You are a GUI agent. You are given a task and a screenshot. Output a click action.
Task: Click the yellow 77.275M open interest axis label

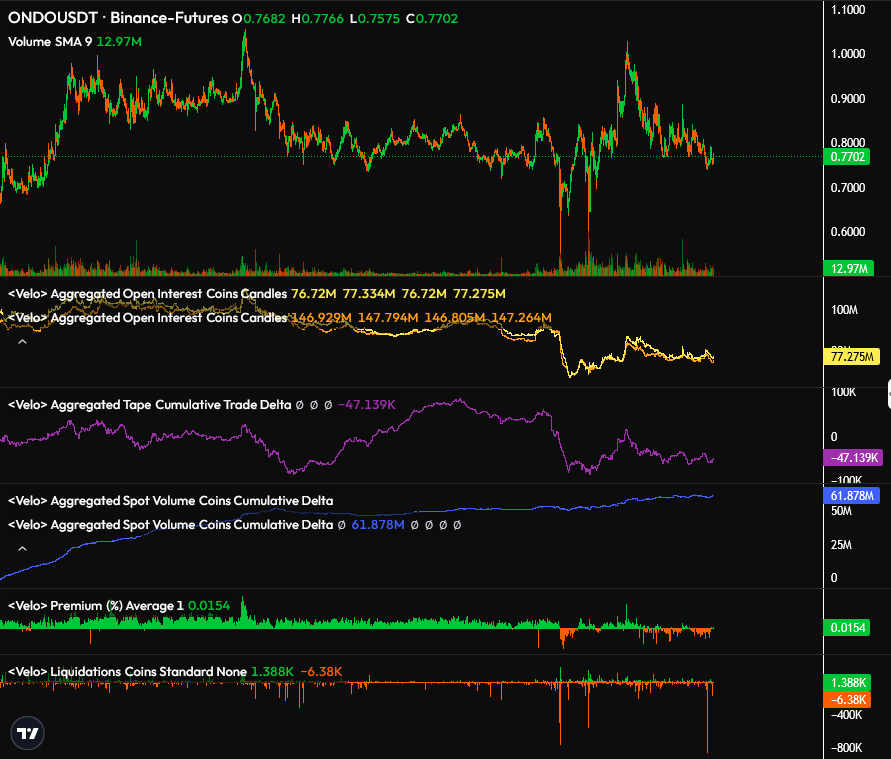point(852,357)
